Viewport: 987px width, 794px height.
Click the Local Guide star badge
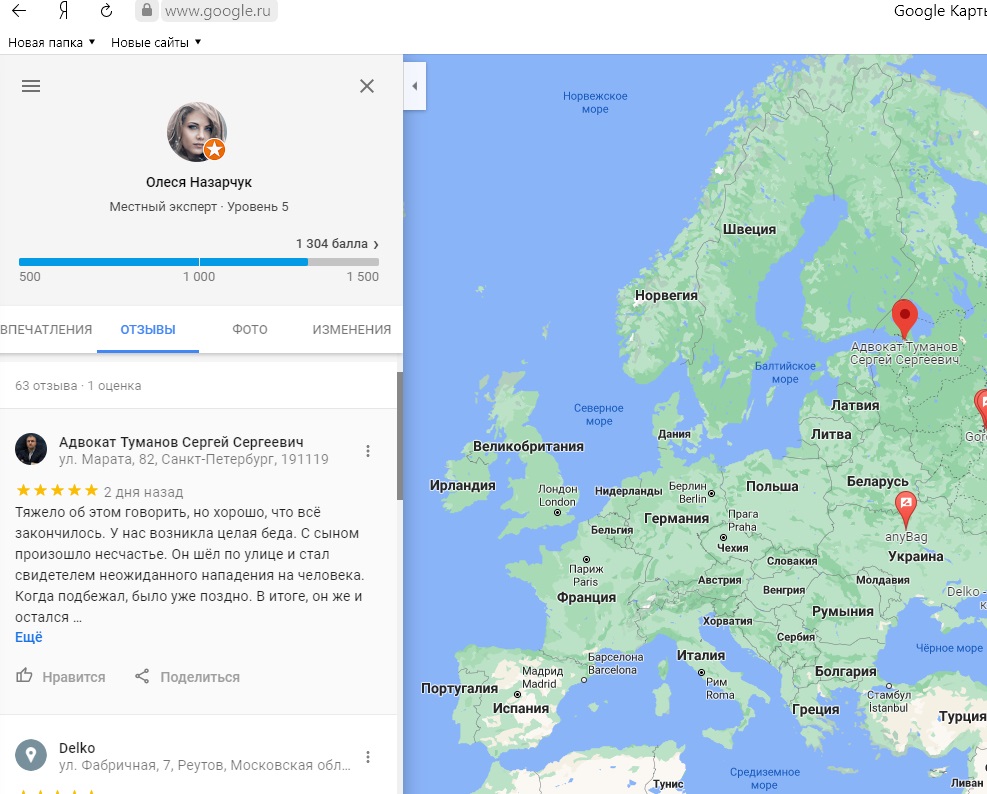click(215, 149)
